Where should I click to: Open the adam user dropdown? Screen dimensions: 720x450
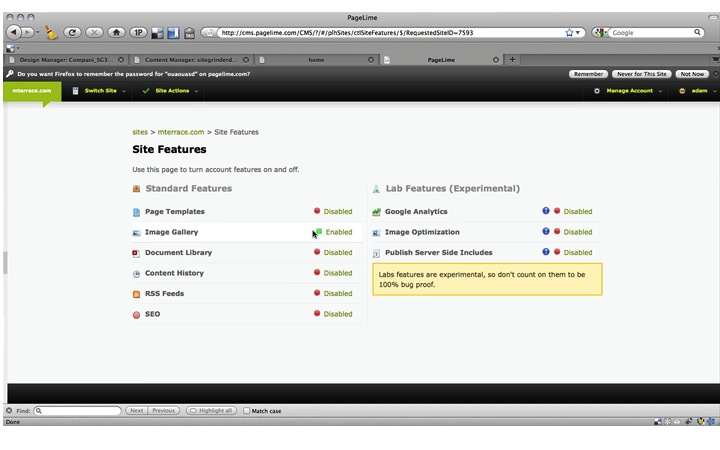(697, 91)
